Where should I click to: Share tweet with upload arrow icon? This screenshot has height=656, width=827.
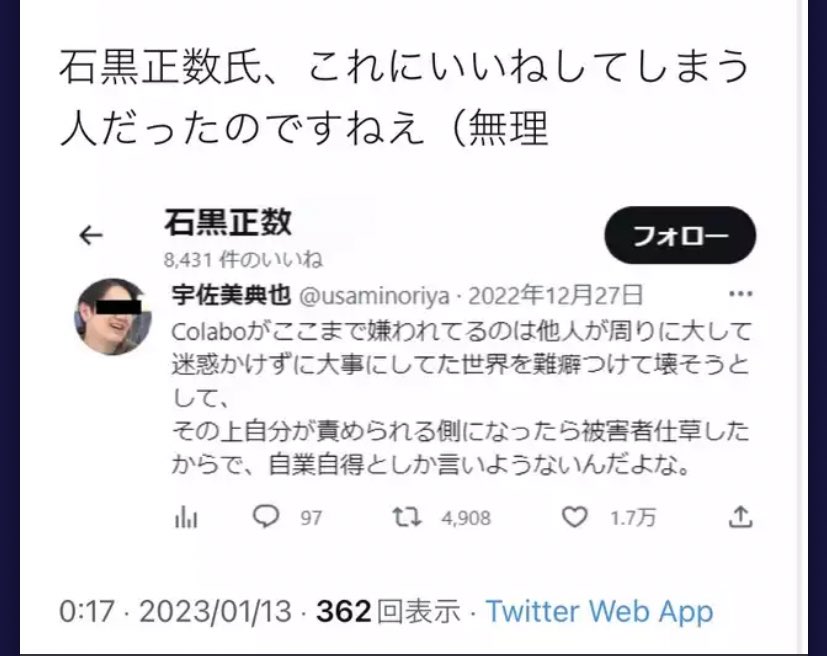tap(741, 517)
